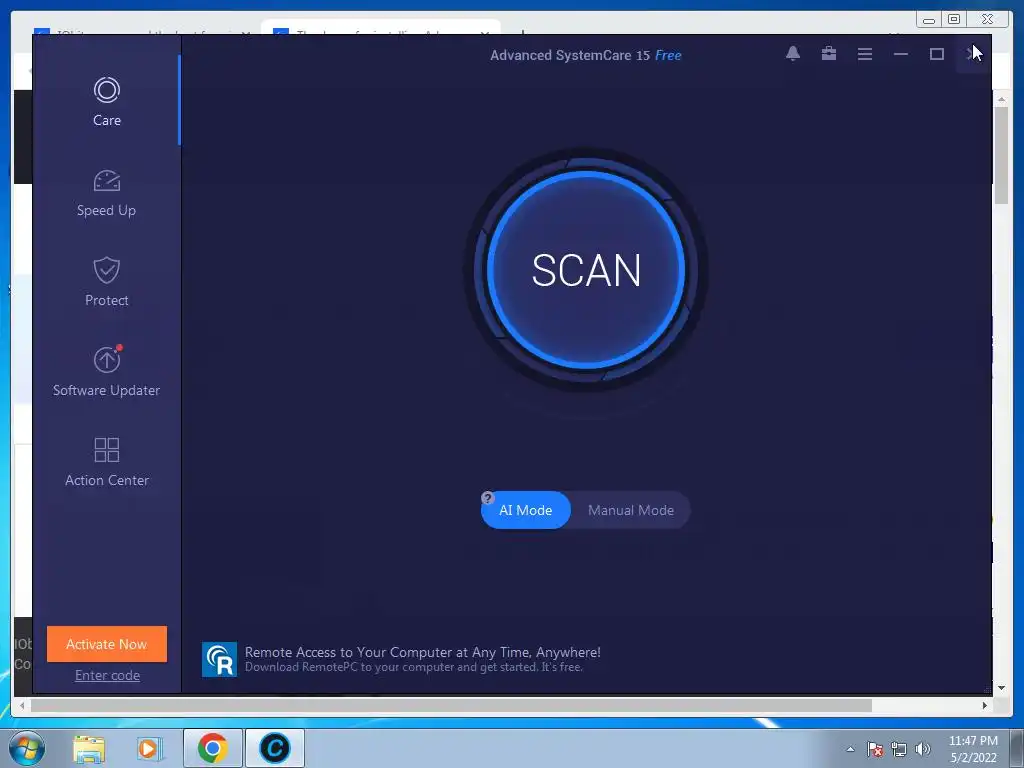Switch to AI Mode
This screenshot has width=1024, height=768.
point(526,510)
